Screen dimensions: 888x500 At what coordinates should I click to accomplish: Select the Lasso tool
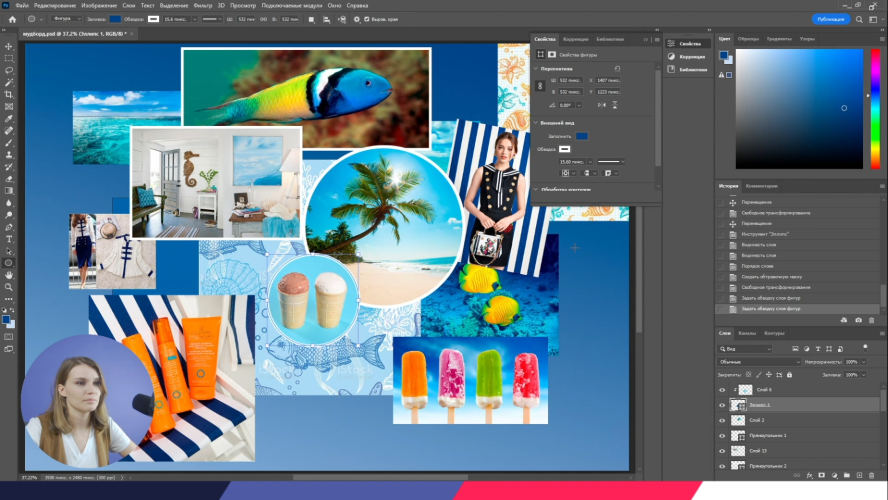point(8,70)
